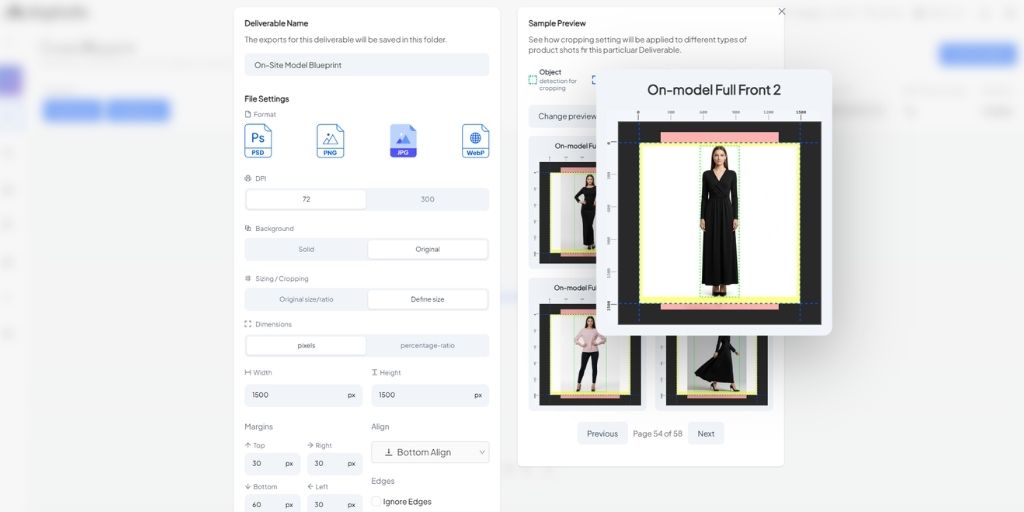Click the Width value field
1024x512 pixels.
303,395
